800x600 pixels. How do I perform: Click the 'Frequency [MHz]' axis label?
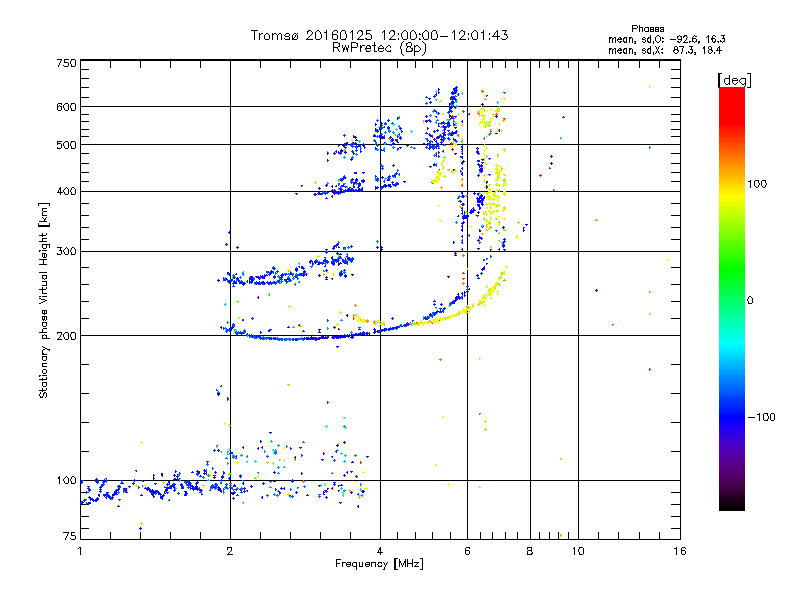pos(379,564)
